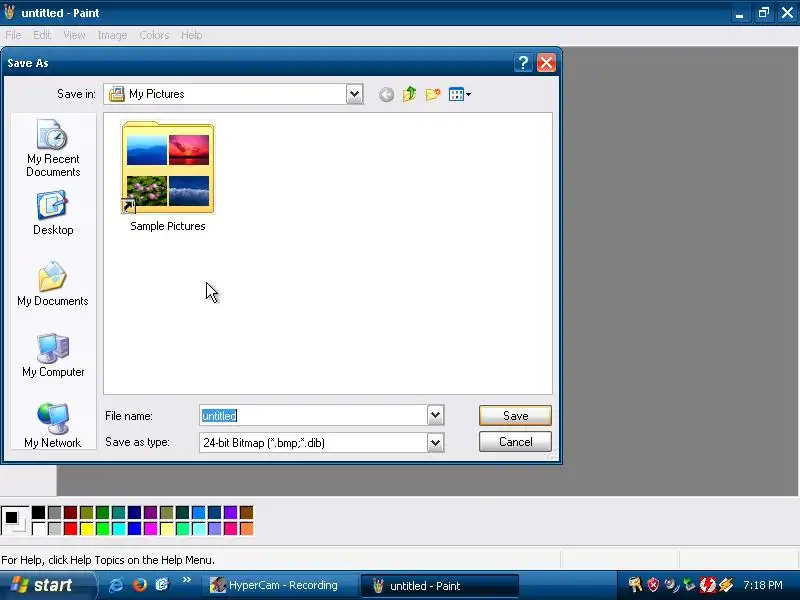
Task: Pick the black color swatch in palette
Action: [38, 512]
